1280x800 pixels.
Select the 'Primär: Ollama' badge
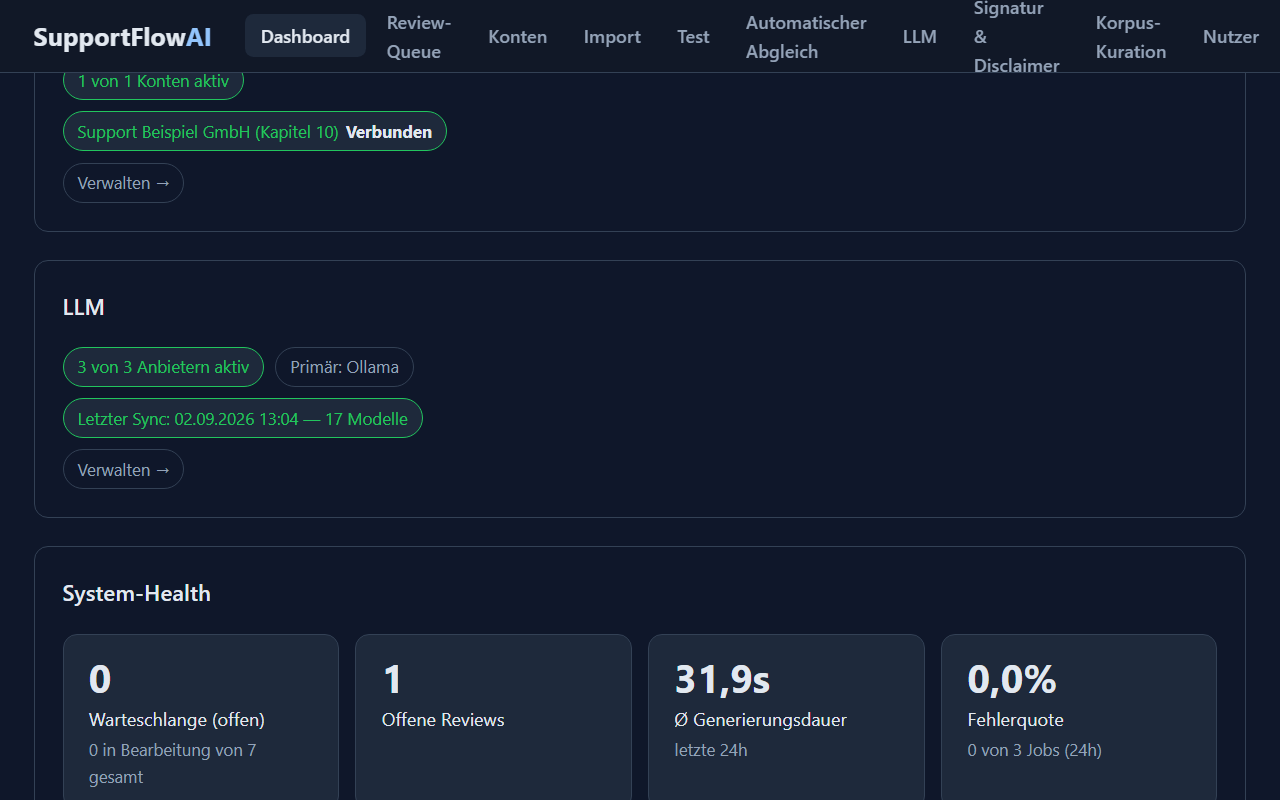tap(344, 367)
